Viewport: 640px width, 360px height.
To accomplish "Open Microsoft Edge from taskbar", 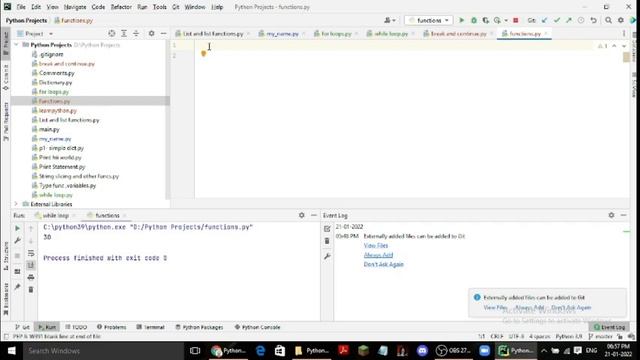I will (260, 351).
